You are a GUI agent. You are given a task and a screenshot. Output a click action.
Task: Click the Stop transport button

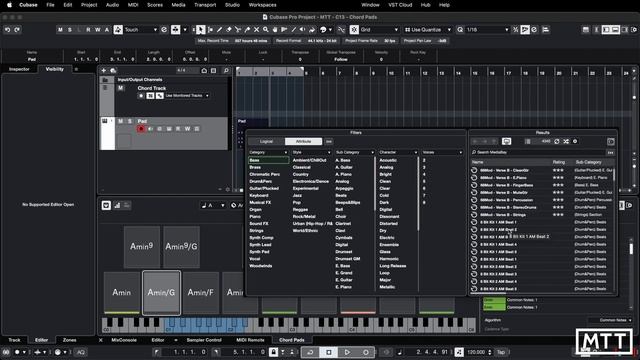pos(329,352)
